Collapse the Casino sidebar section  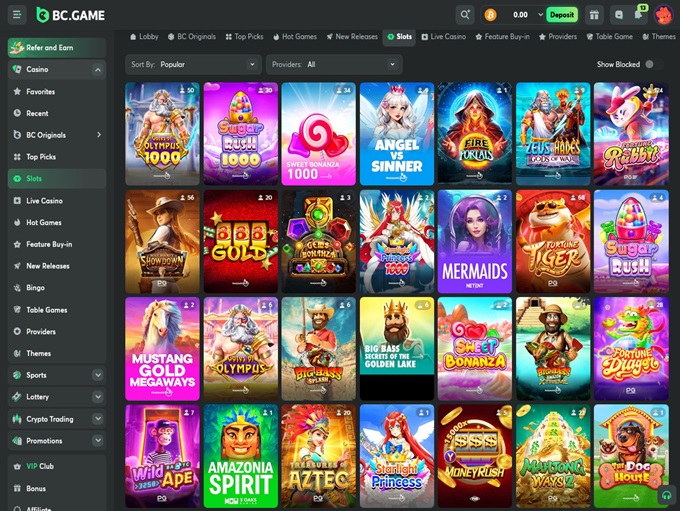[97, 70]
